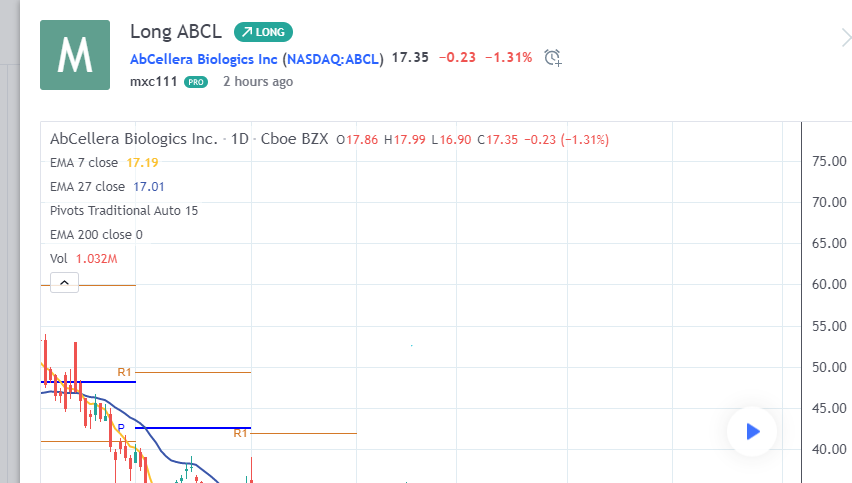Create a price alert with the alarm clock icon
Screen dimensions: 852x483
click(553, 58)
